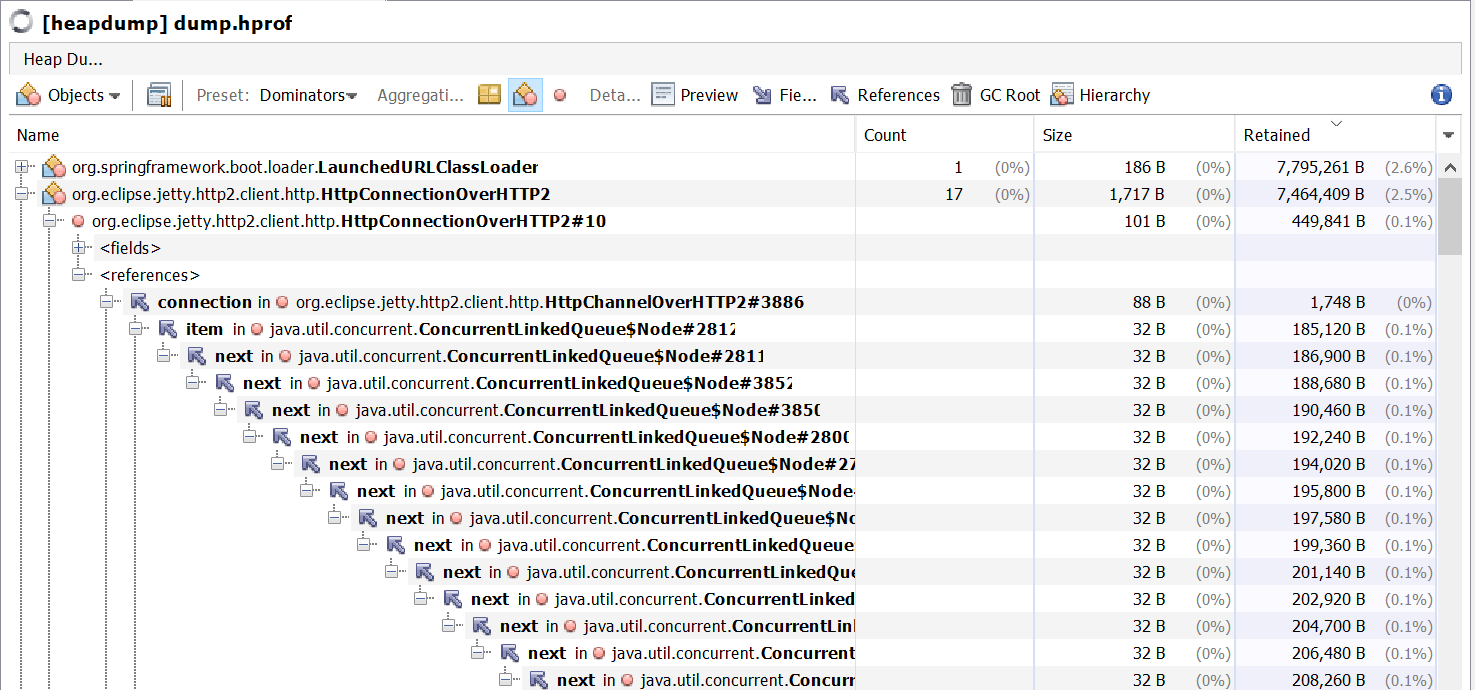The height and width of the screenshot is (690, 1475).
Task: Sort by the Name column header
Action: click(x=432, y=135)
